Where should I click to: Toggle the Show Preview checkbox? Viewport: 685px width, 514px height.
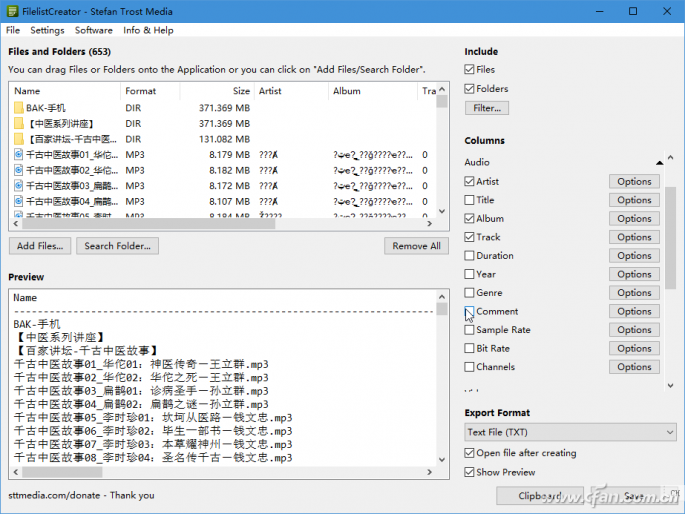(469, 472)
